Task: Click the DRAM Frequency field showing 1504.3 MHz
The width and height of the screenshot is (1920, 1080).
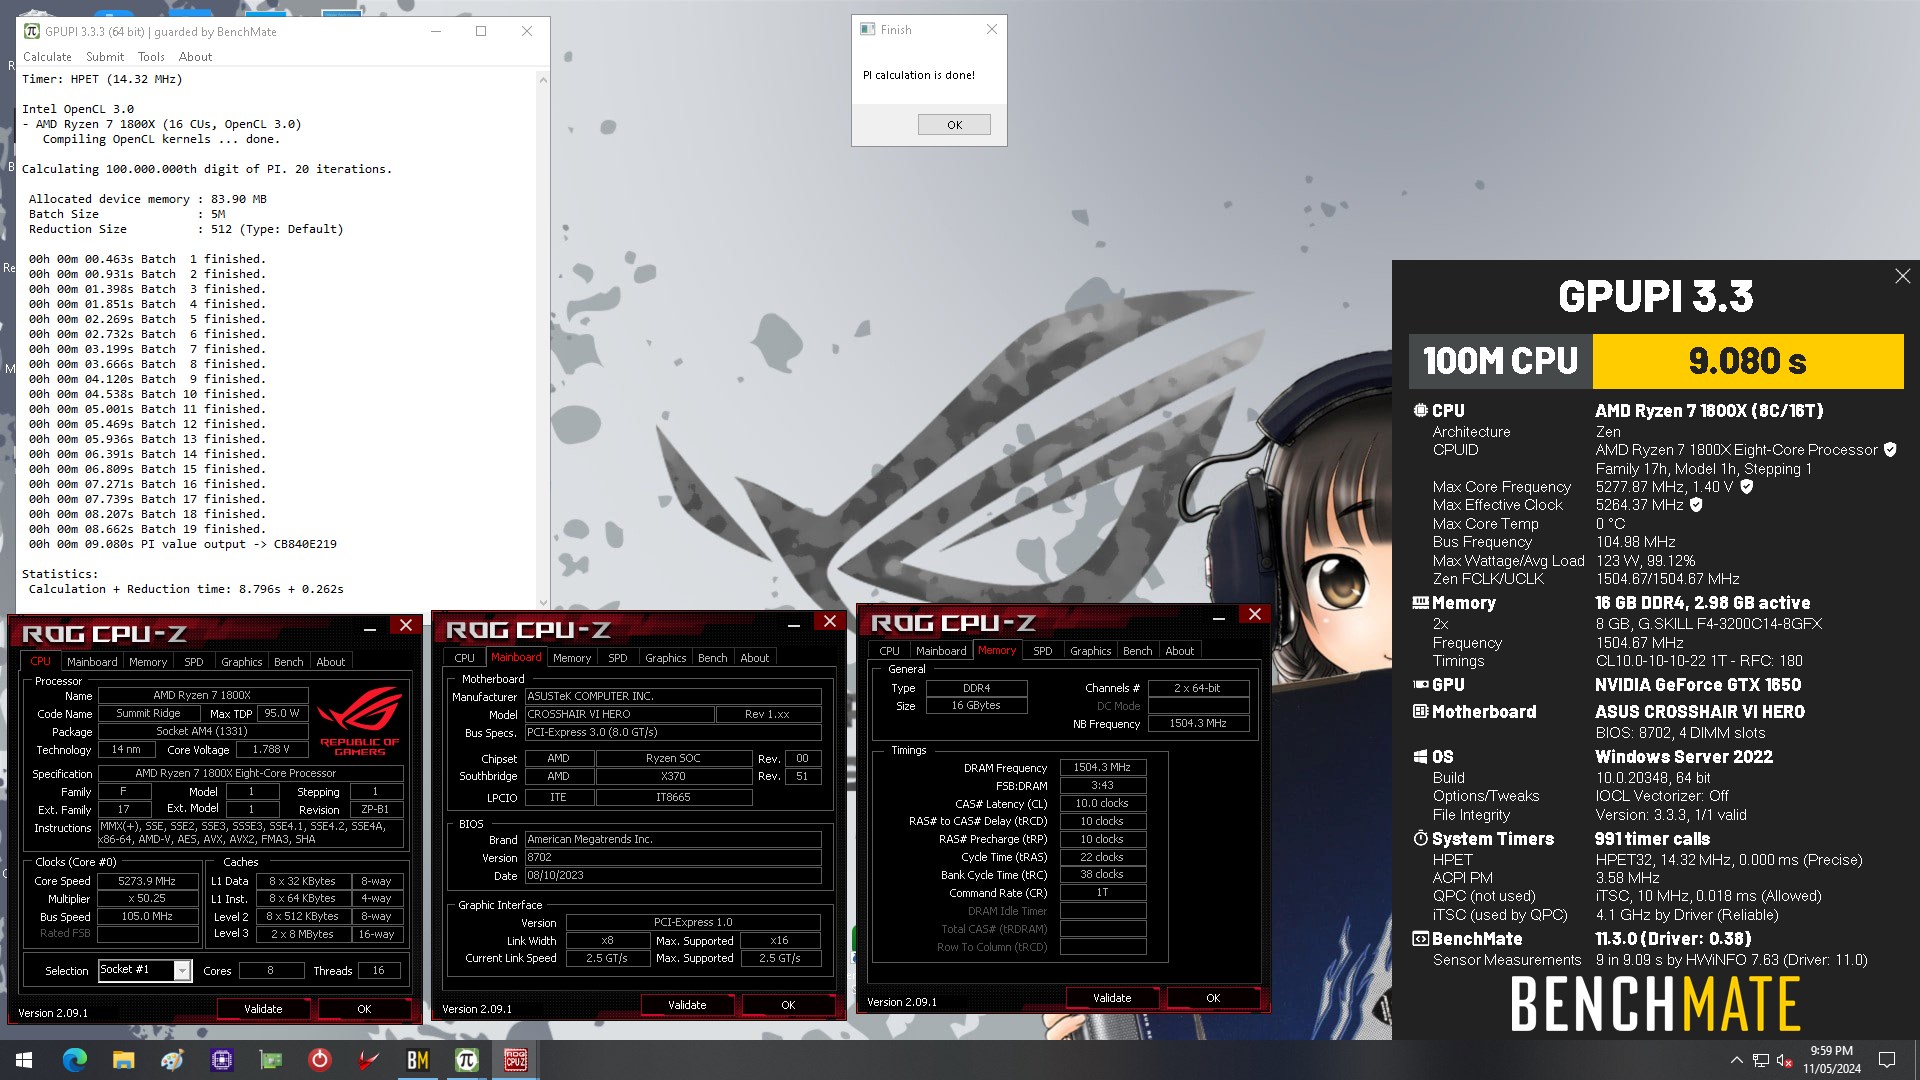Action: point(1102,767)
